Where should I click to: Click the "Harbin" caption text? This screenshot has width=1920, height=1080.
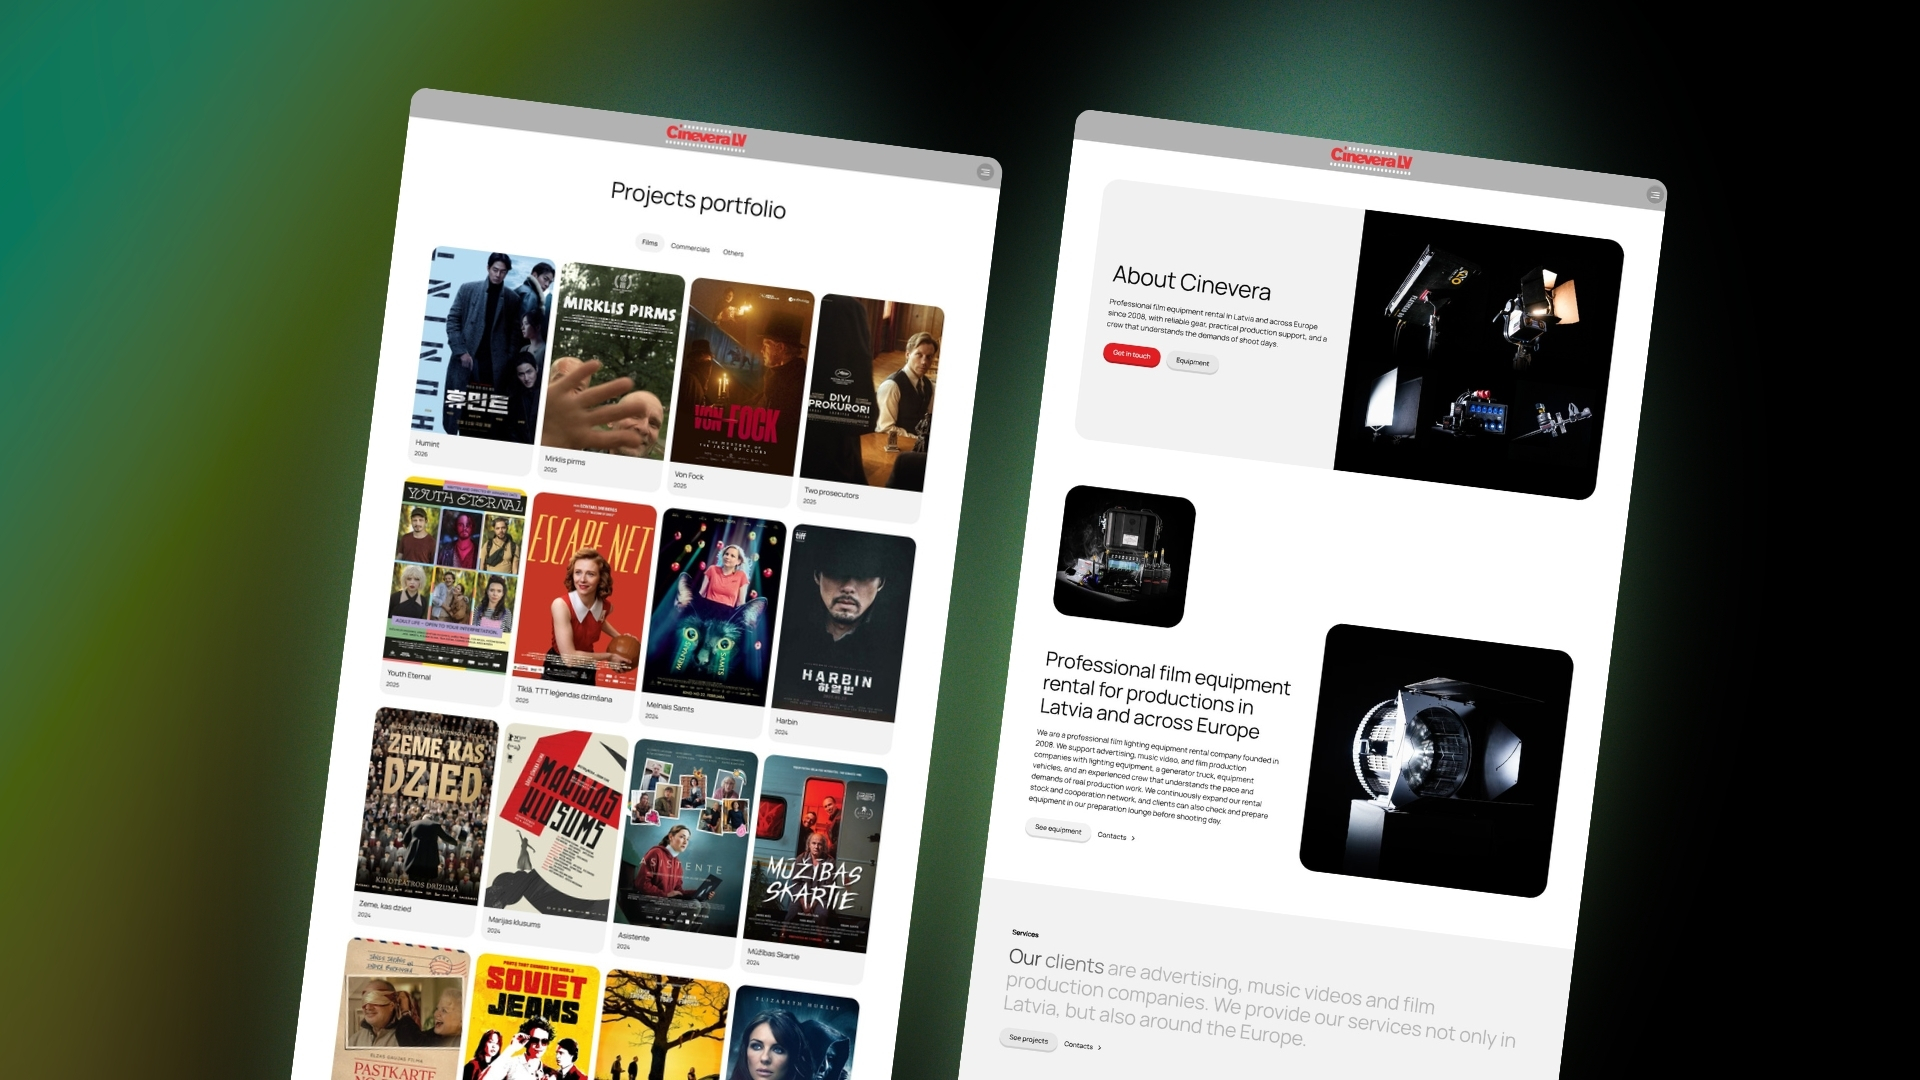pos(787,721)
